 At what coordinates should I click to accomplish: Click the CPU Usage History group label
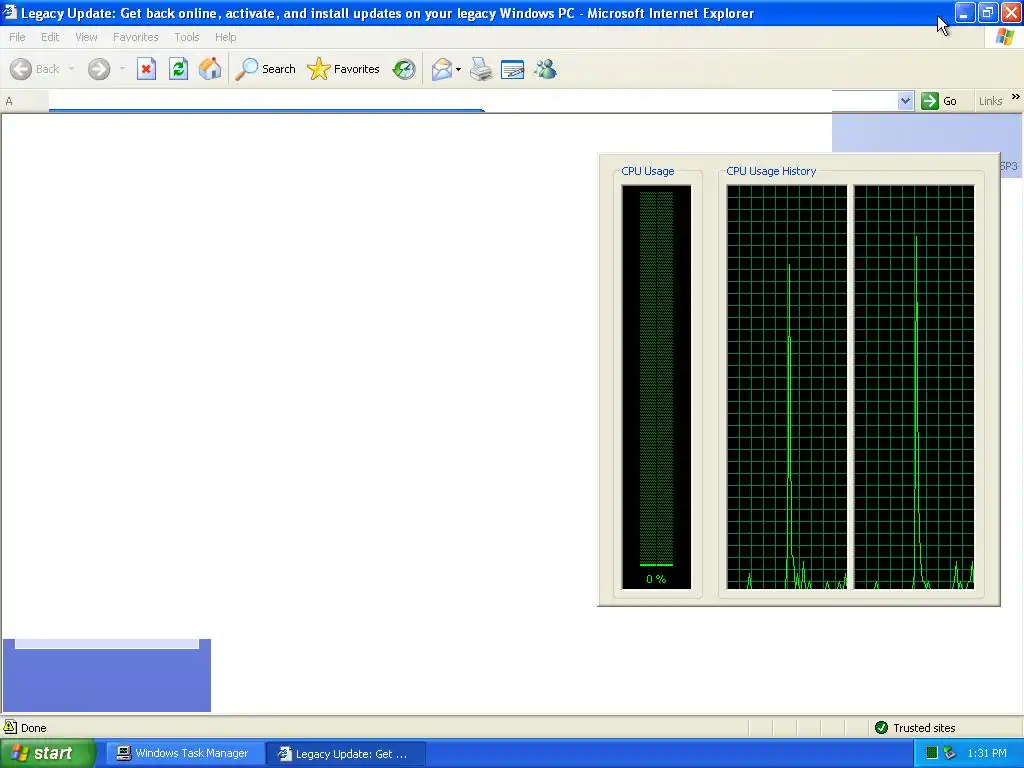tap(771, 171)
